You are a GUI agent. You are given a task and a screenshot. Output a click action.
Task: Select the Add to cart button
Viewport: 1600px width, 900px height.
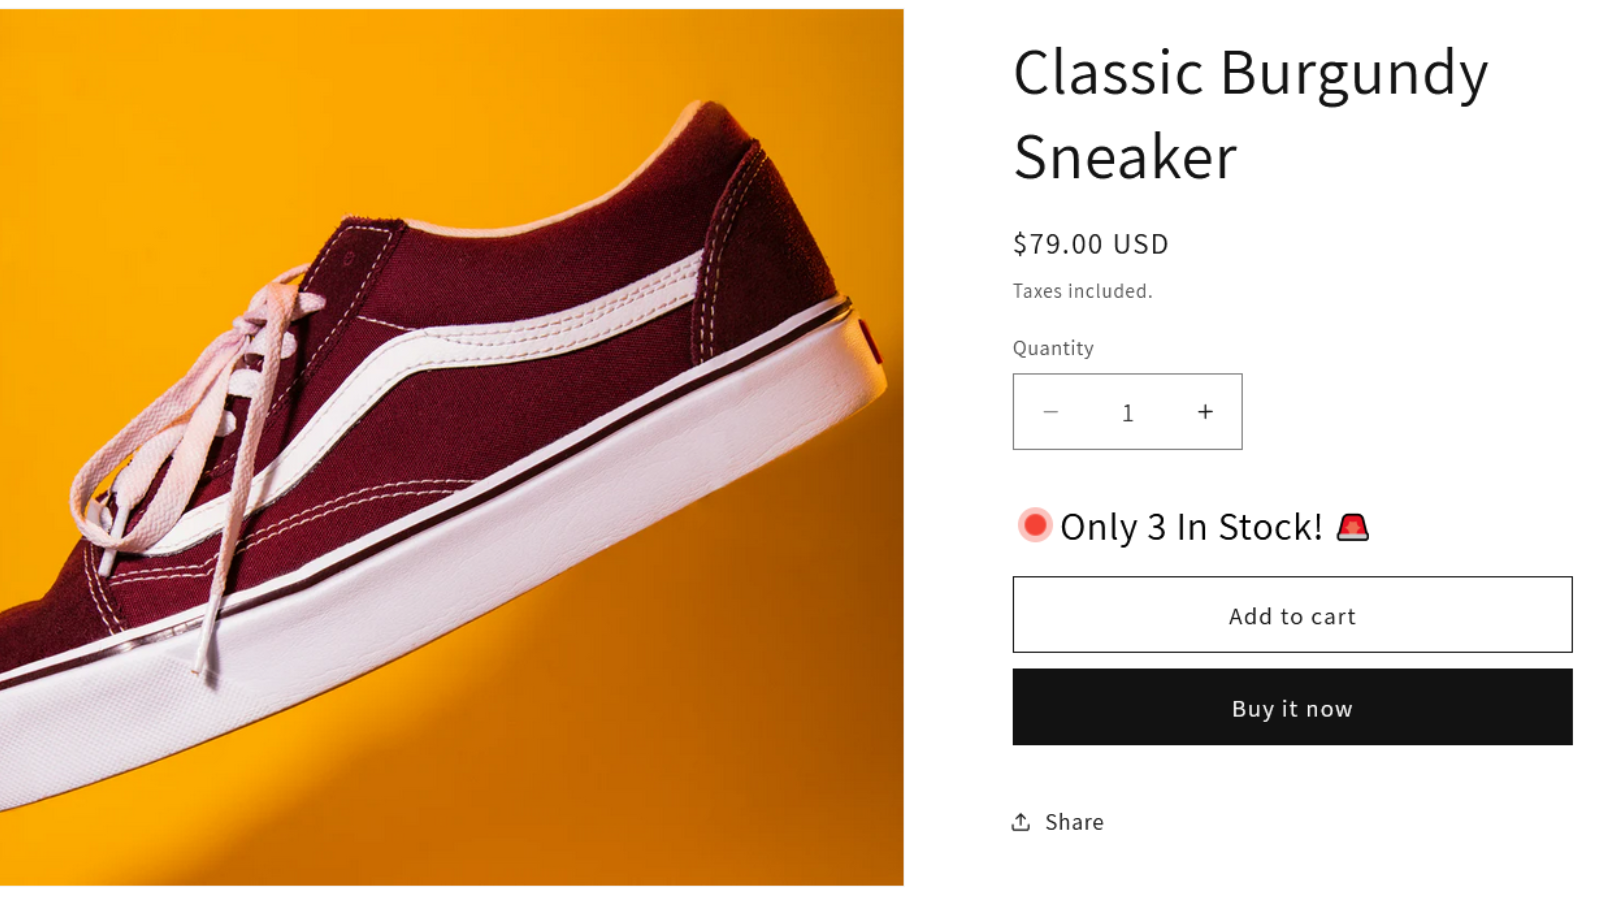(x=1292, y=616)
